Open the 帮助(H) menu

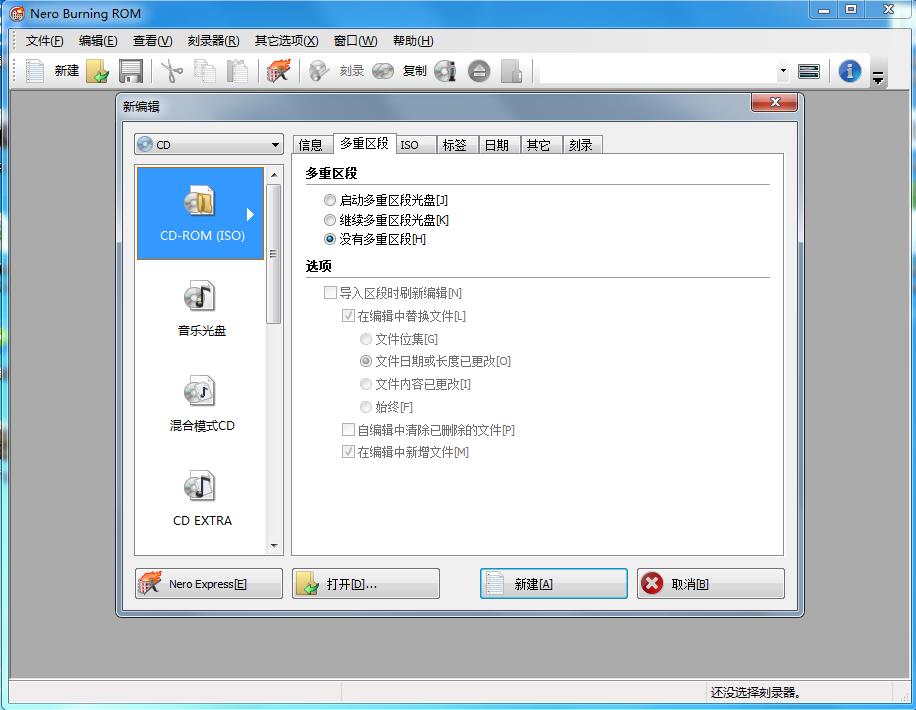coord(413,41)
